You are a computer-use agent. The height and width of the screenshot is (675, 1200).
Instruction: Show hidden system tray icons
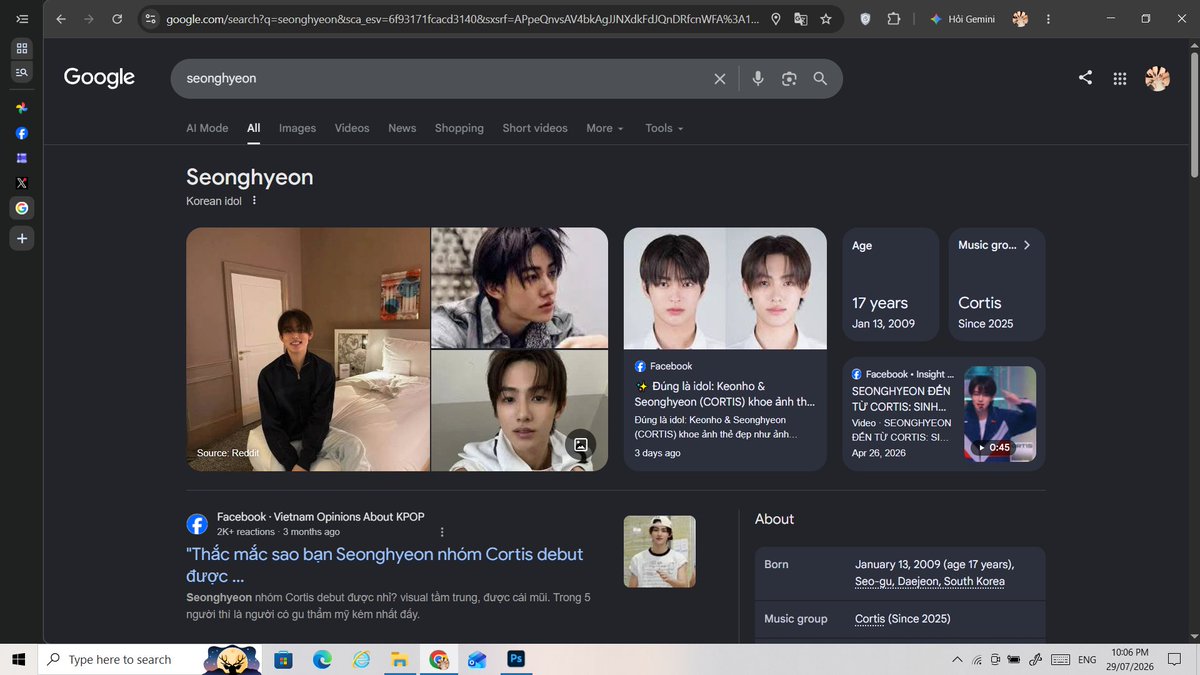pyautogui.click(x=959, y=660)
